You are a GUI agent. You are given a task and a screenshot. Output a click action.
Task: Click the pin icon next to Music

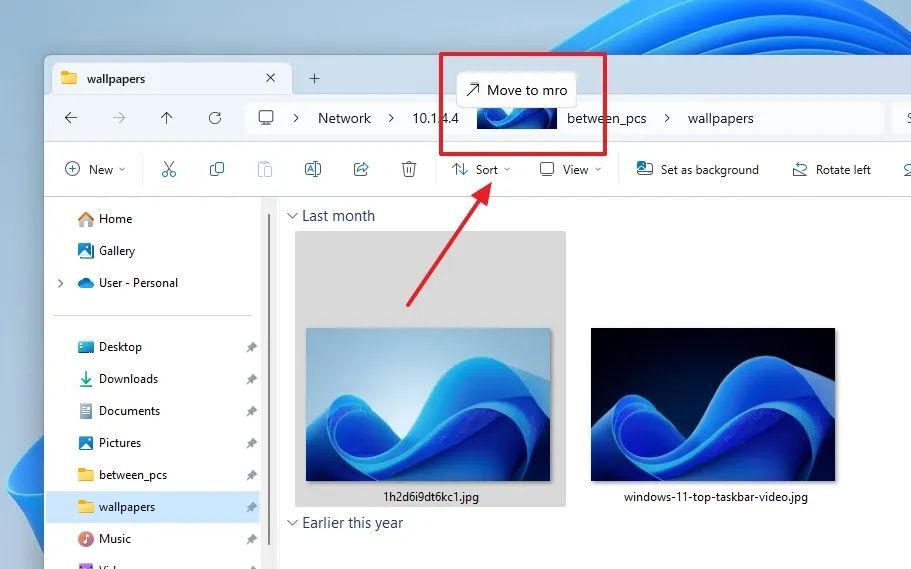pos(251,539)
